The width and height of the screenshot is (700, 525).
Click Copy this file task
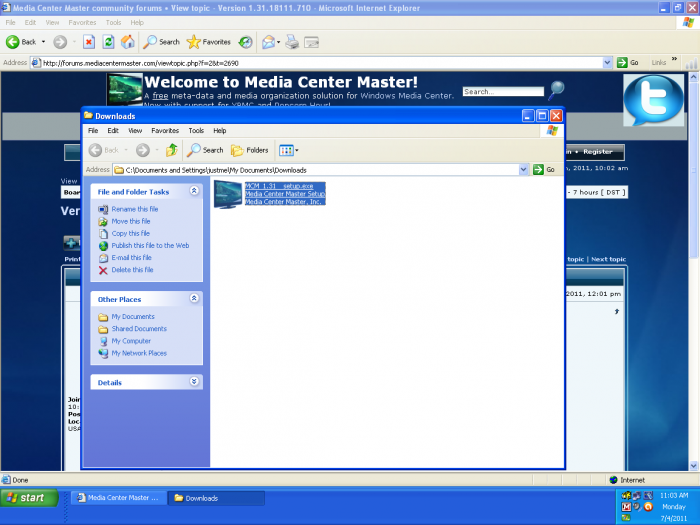[130, 233]
